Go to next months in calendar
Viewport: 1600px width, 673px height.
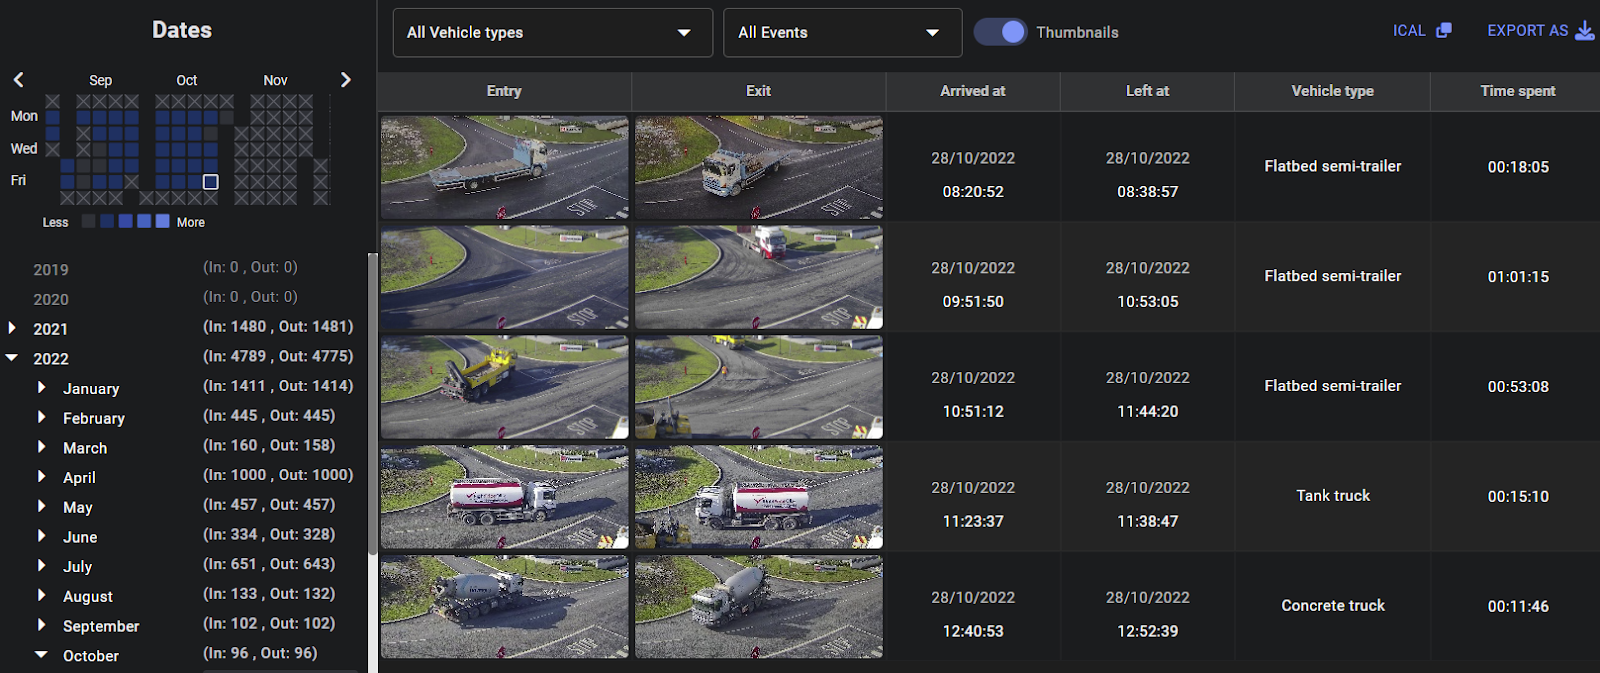coord(345,80)
